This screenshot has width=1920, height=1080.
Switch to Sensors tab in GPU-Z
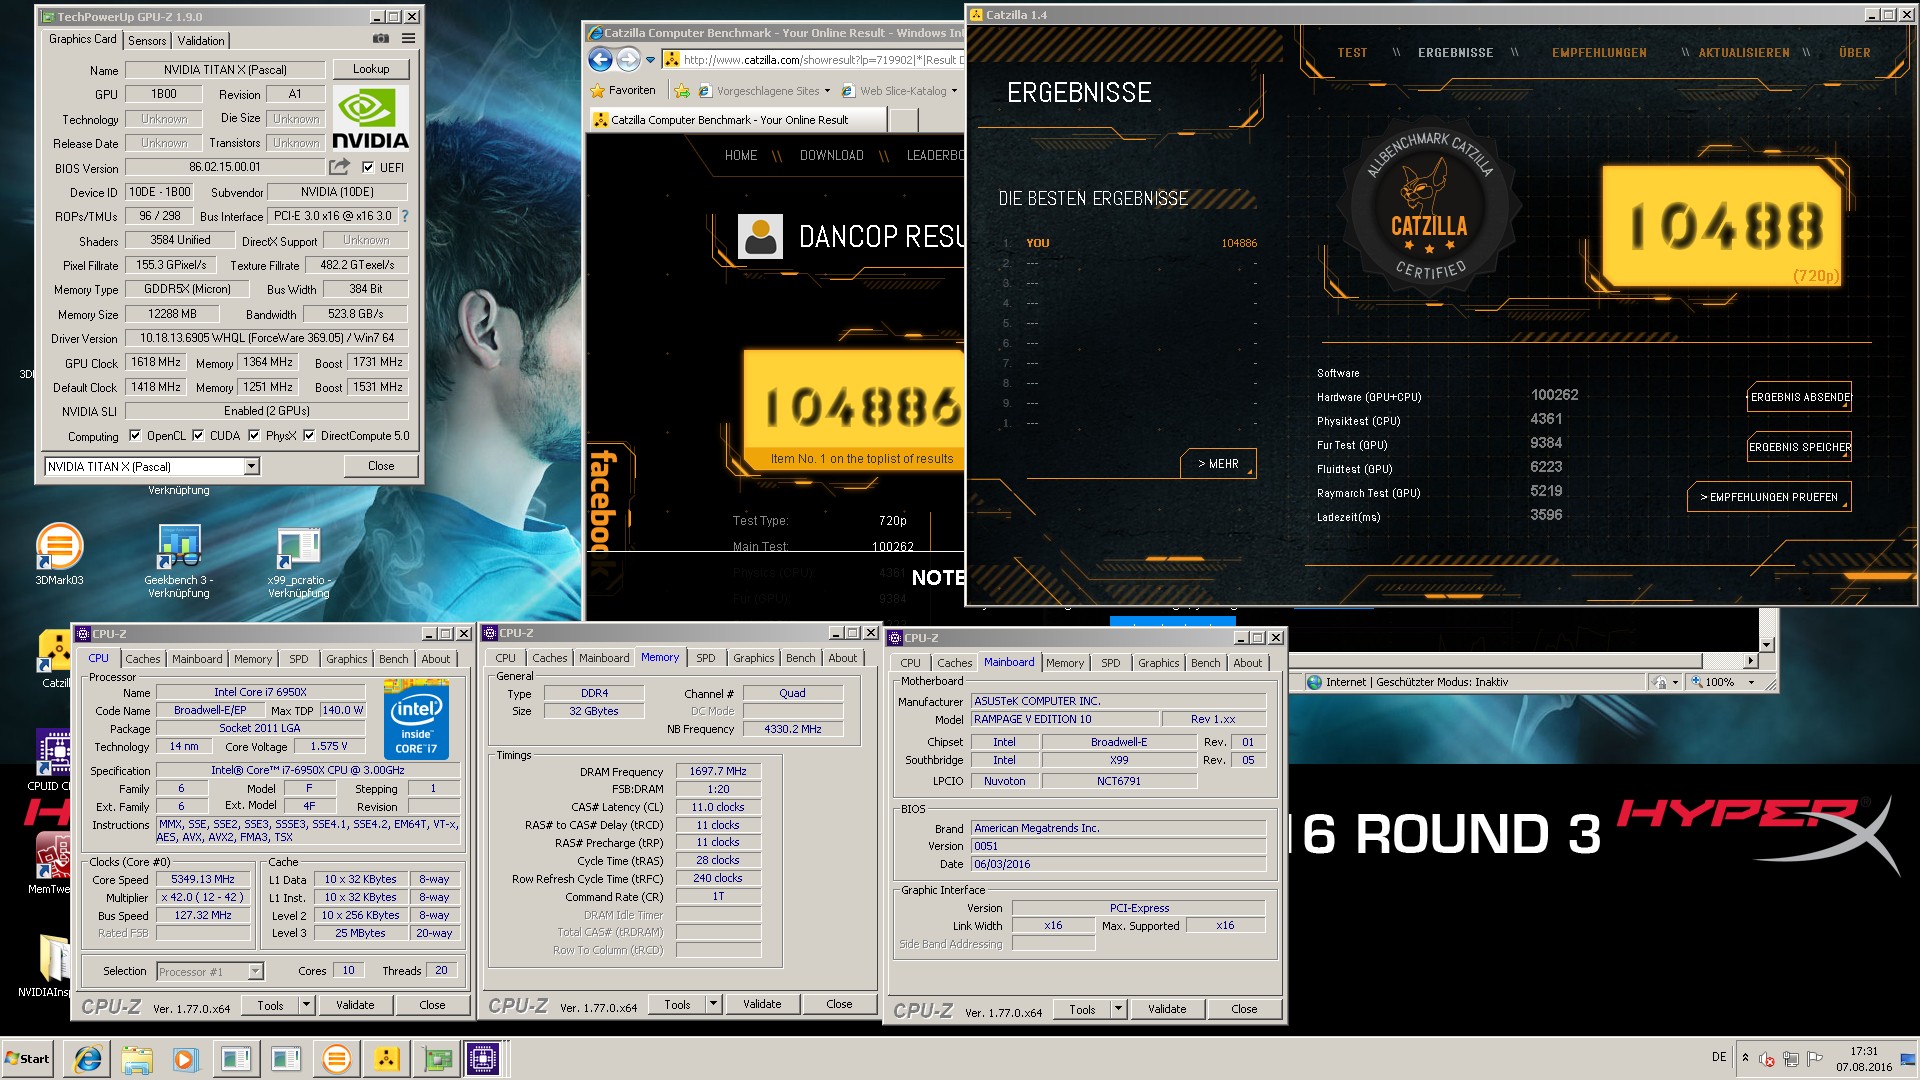point(147,40)
